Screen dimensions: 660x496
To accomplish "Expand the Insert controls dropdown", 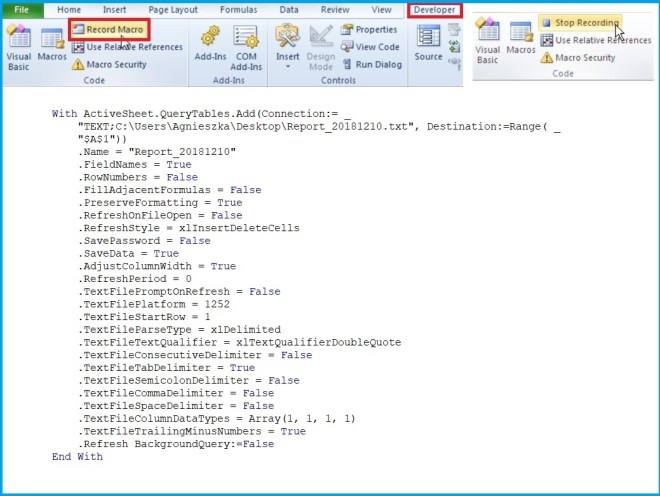I will point(288,46).
